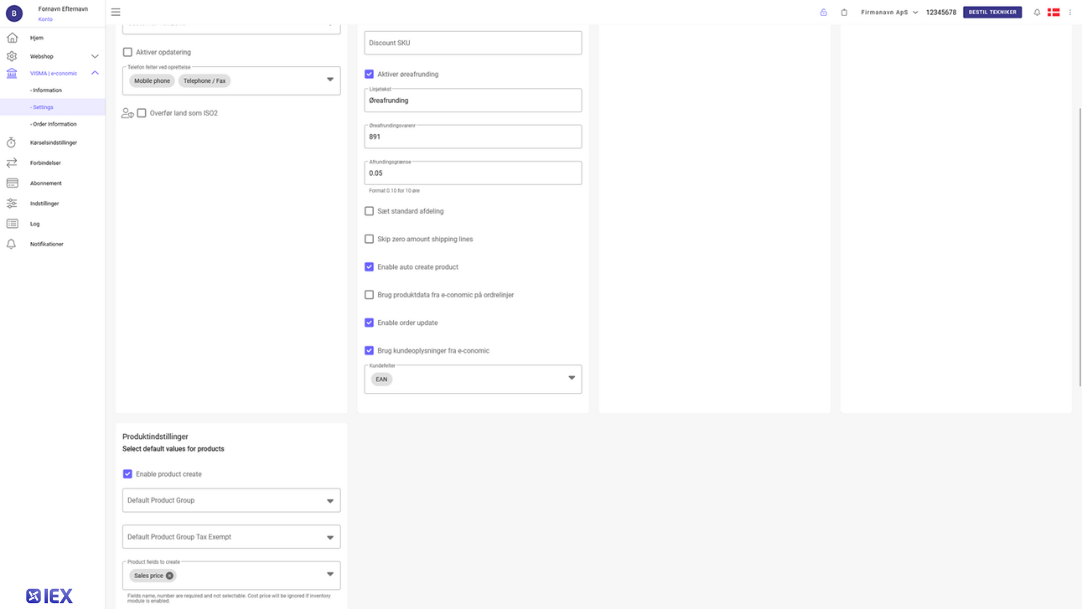
Task: Click the BESTIL TEKNIKER button
Action: (991, 11)
